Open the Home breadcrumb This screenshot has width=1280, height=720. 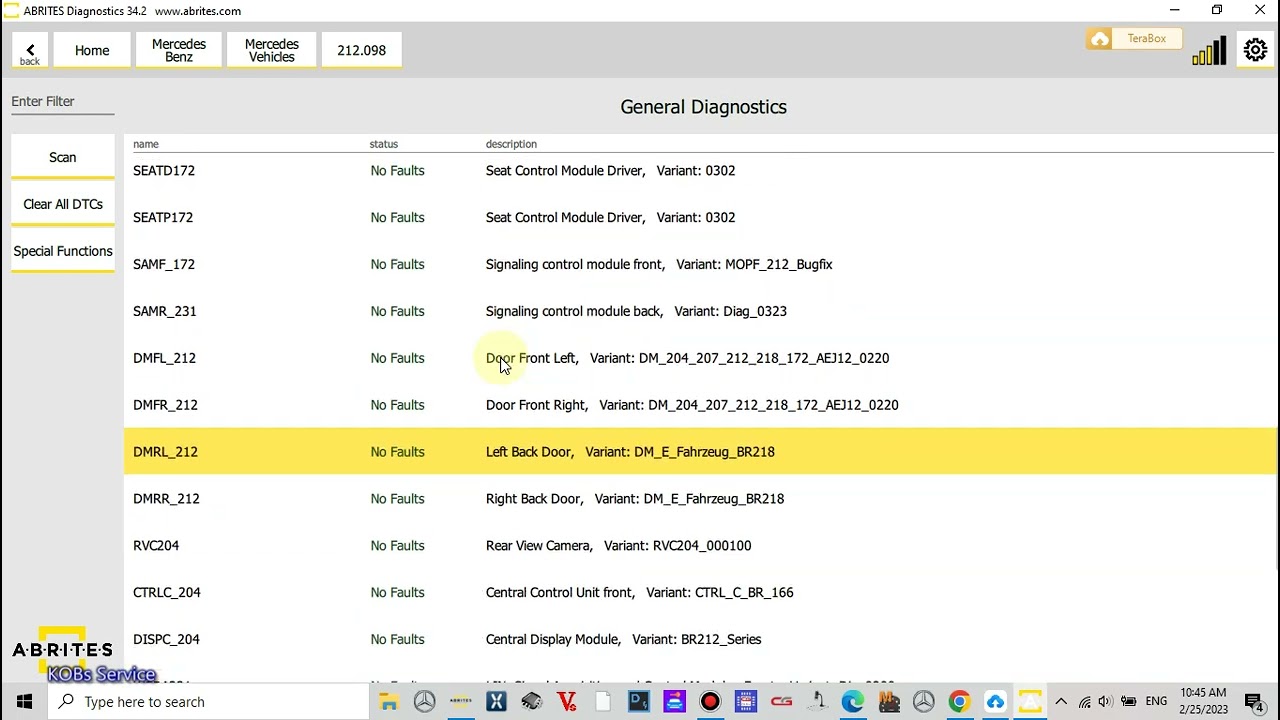point(92,51)
